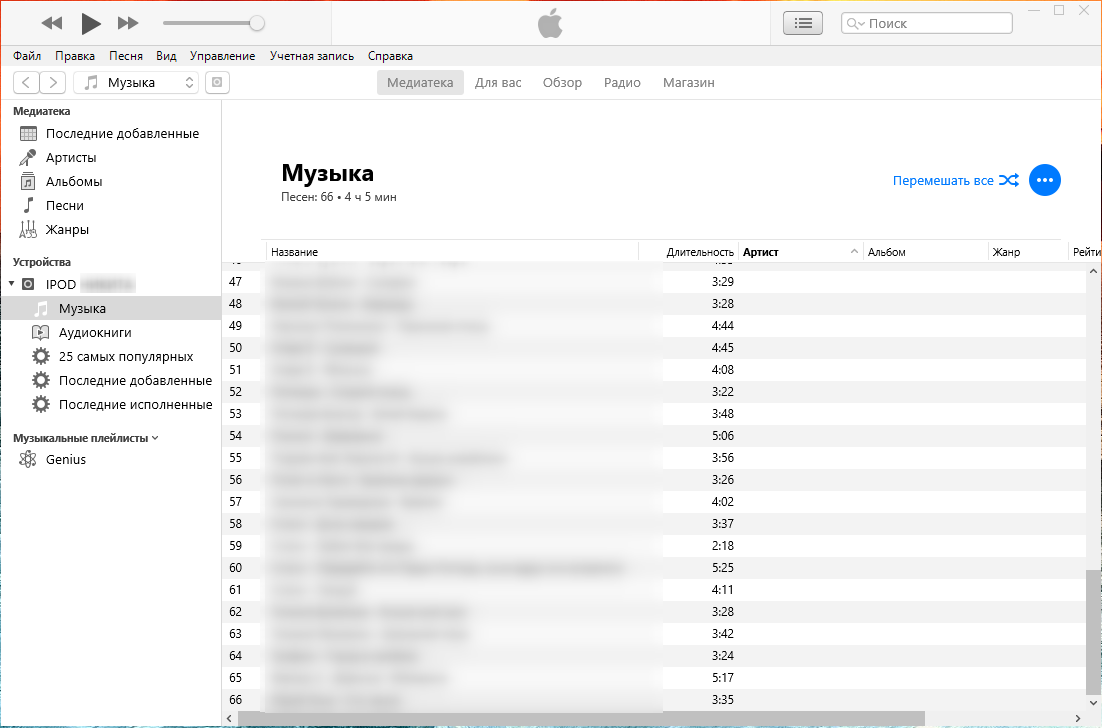
Task: Open the Файл menu
Action: (27, 56)
